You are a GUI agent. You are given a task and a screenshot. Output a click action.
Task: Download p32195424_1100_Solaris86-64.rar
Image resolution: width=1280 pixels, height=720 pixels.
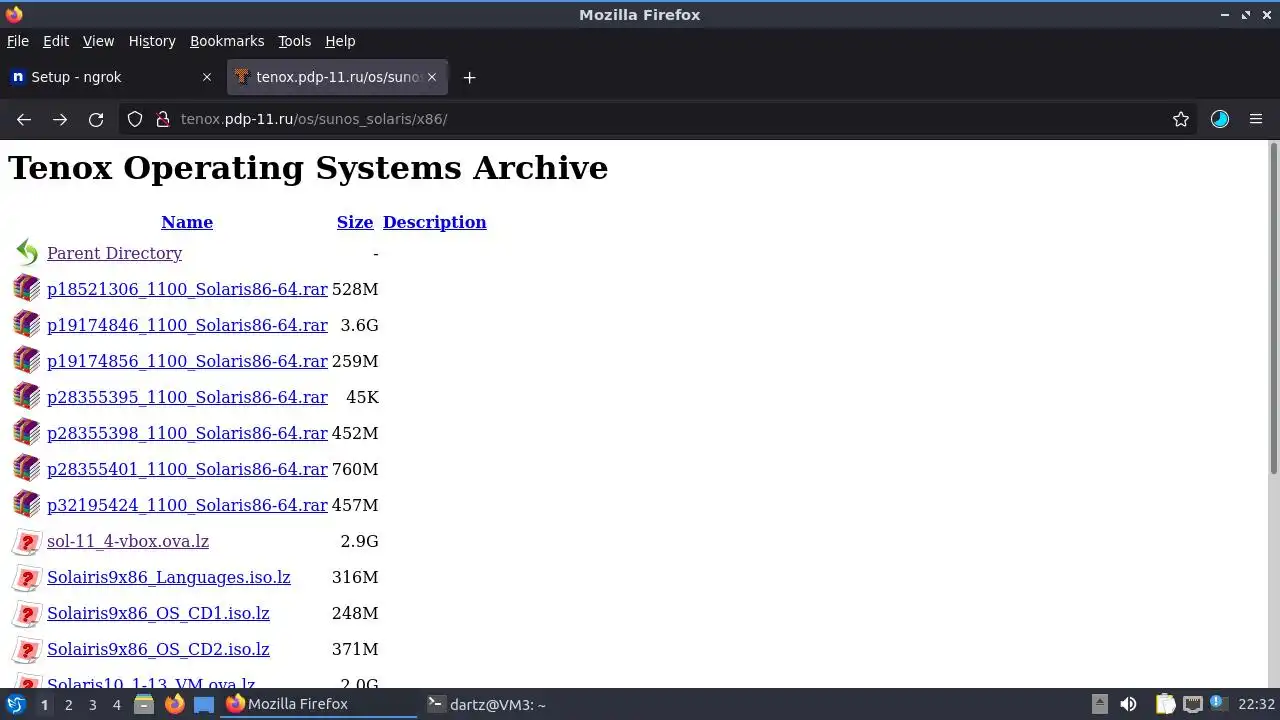[x=187, y=505]
